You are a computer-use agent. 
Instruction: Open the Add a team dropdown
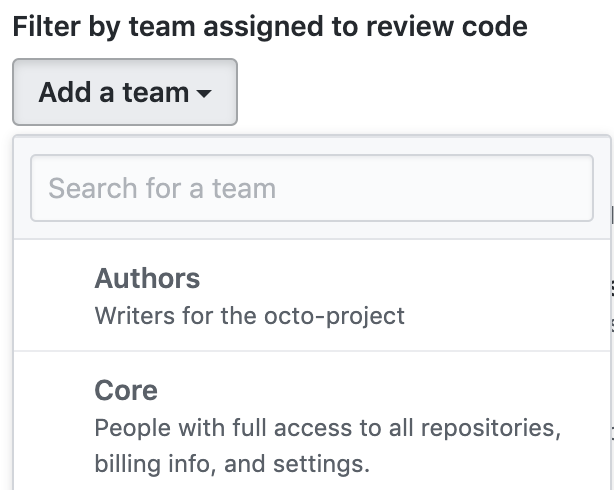[124, 92]
